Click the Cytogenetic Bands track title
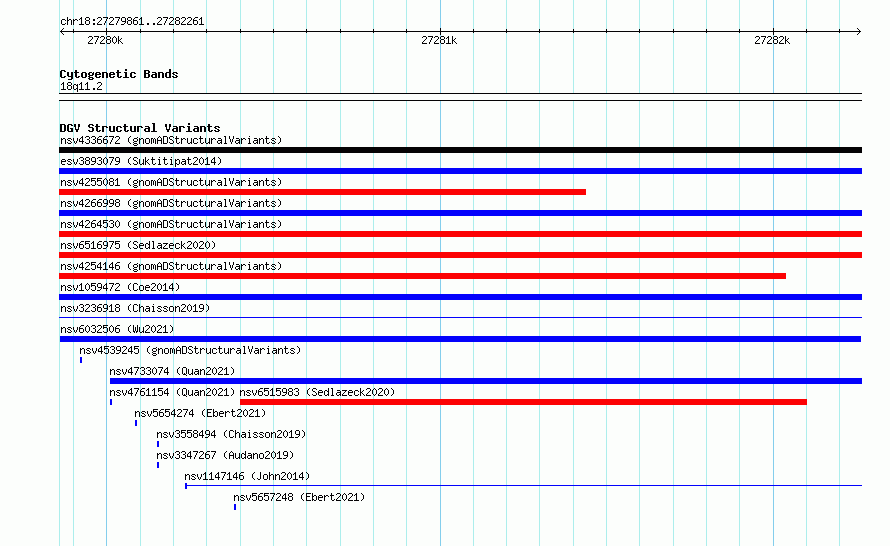 point(119,74)
